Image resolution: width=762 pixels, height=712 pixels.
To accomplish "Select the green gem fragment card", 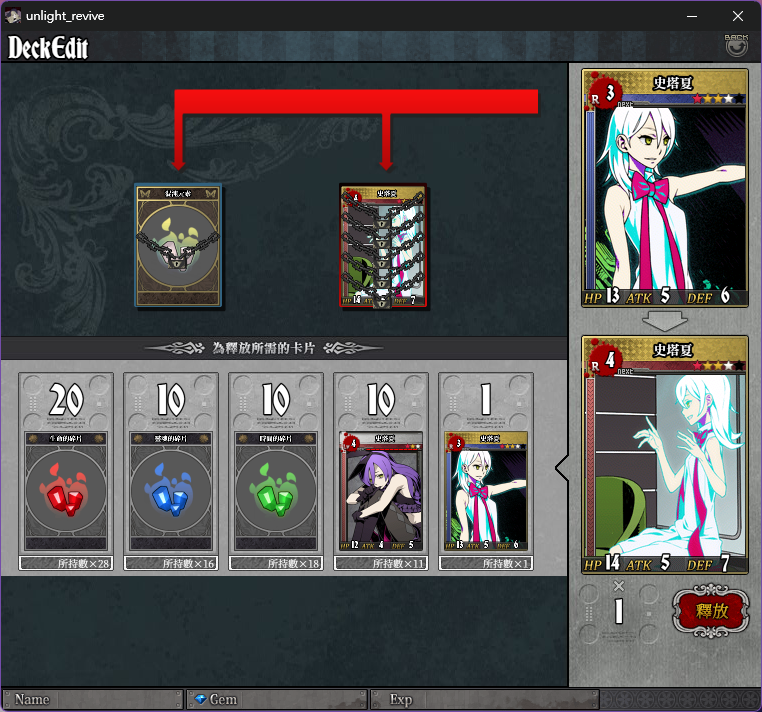I will pos(276,491).
